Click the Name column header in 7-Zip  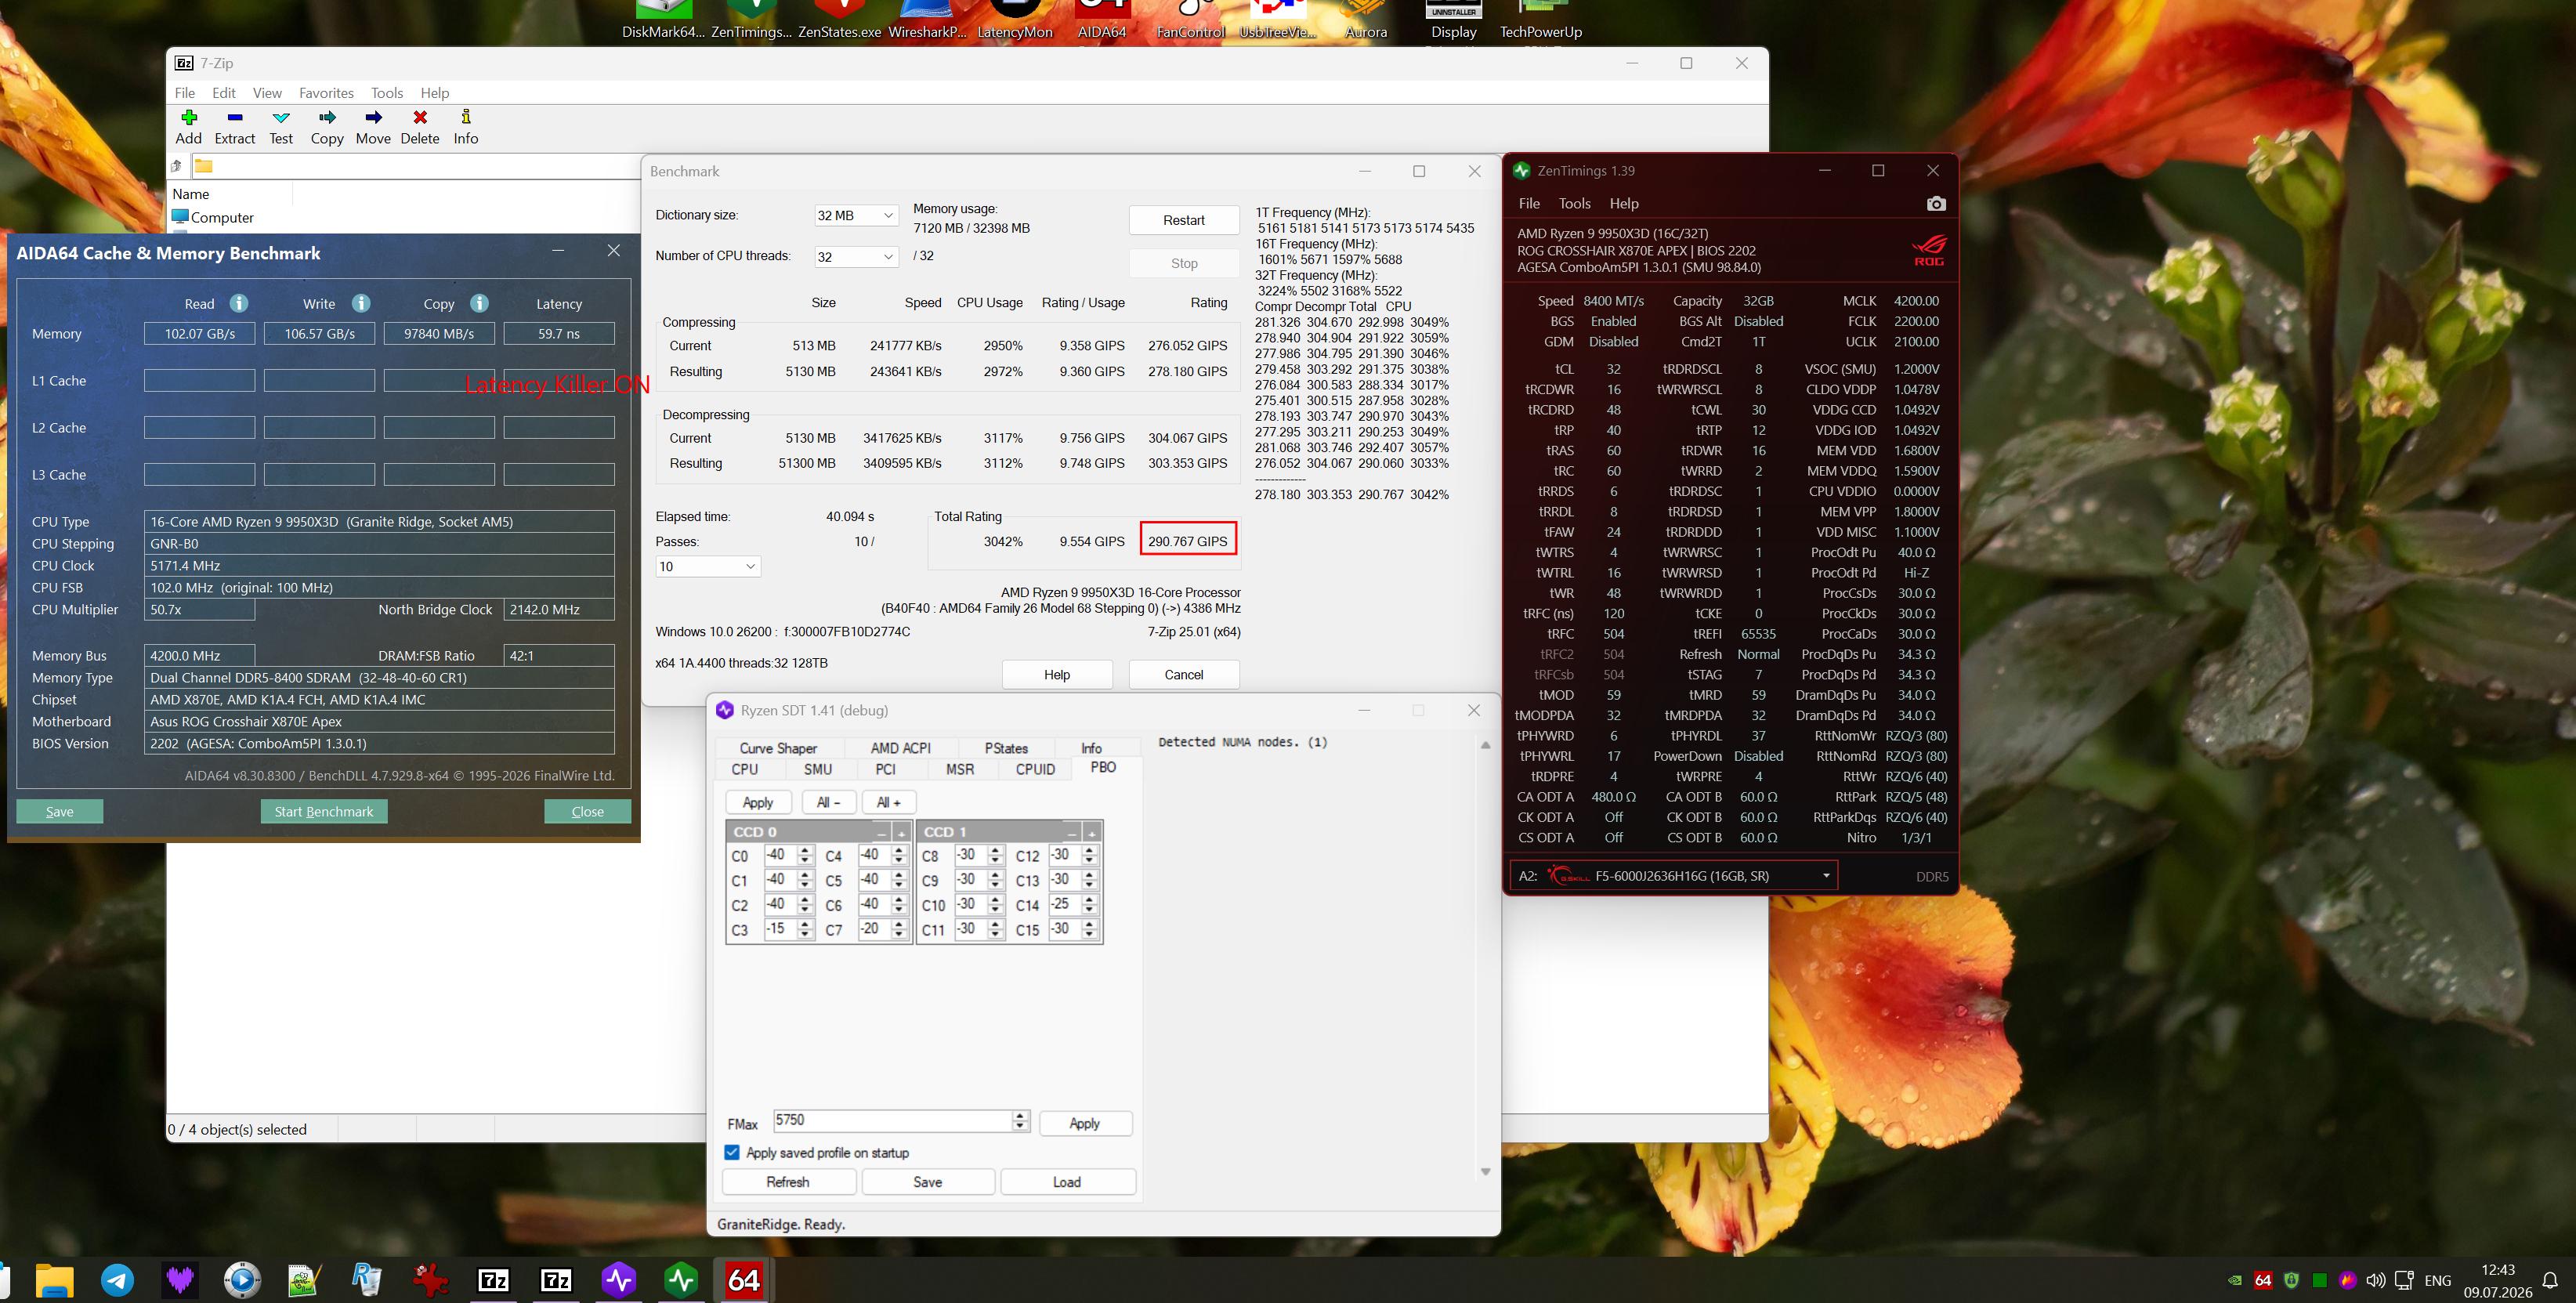tap(230, 194)
